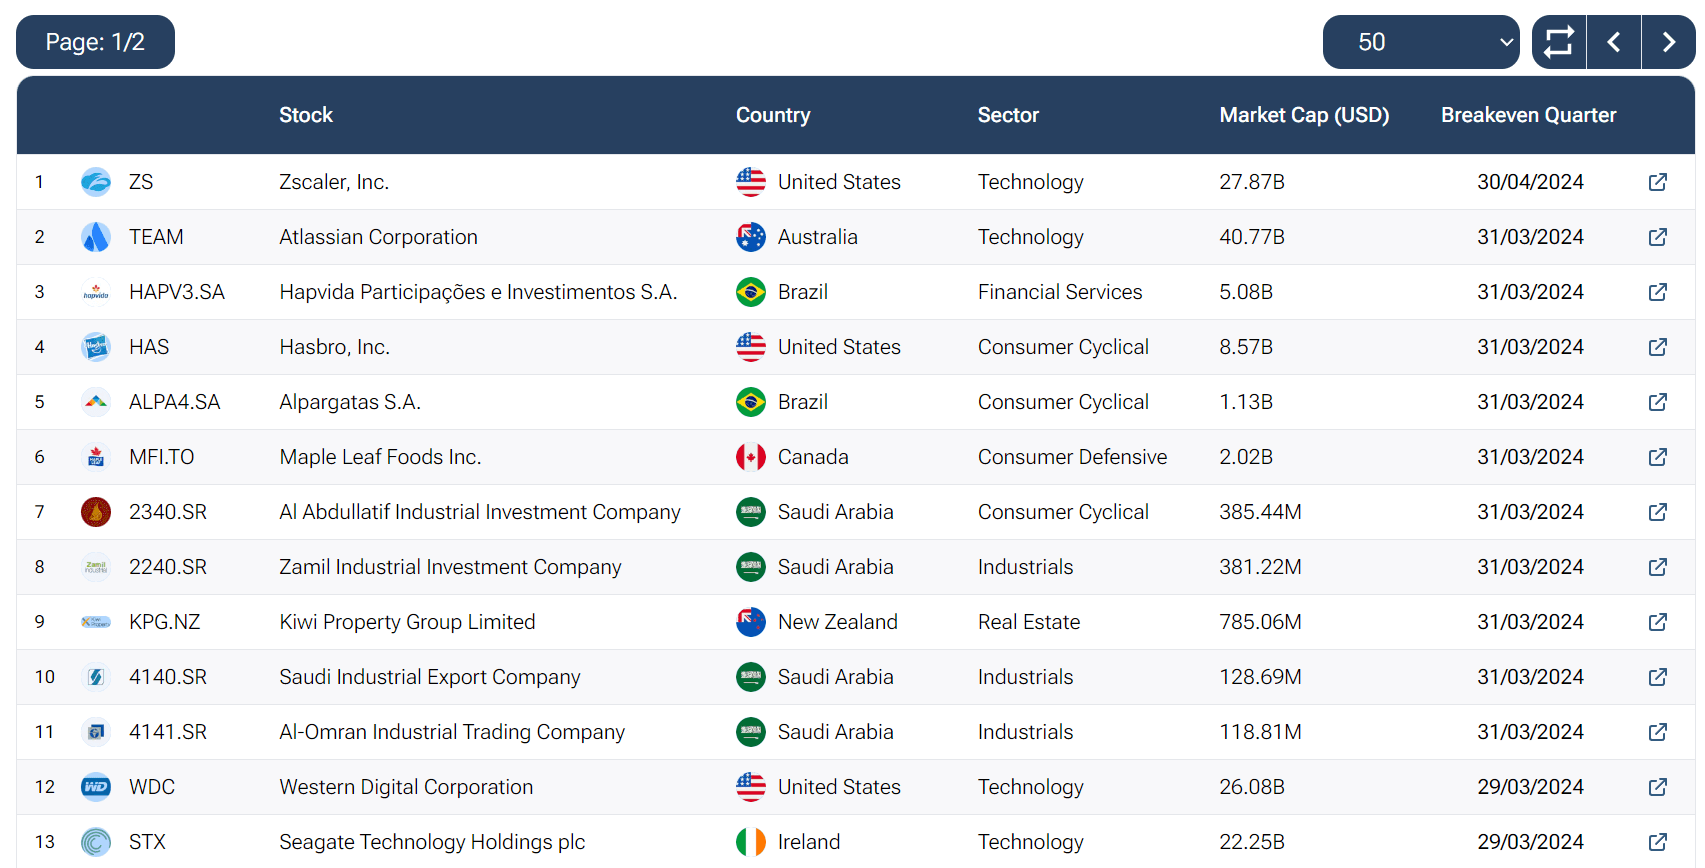
Task: Click Consumer Defensive sector cell
Action: [x=1072, y=457]
